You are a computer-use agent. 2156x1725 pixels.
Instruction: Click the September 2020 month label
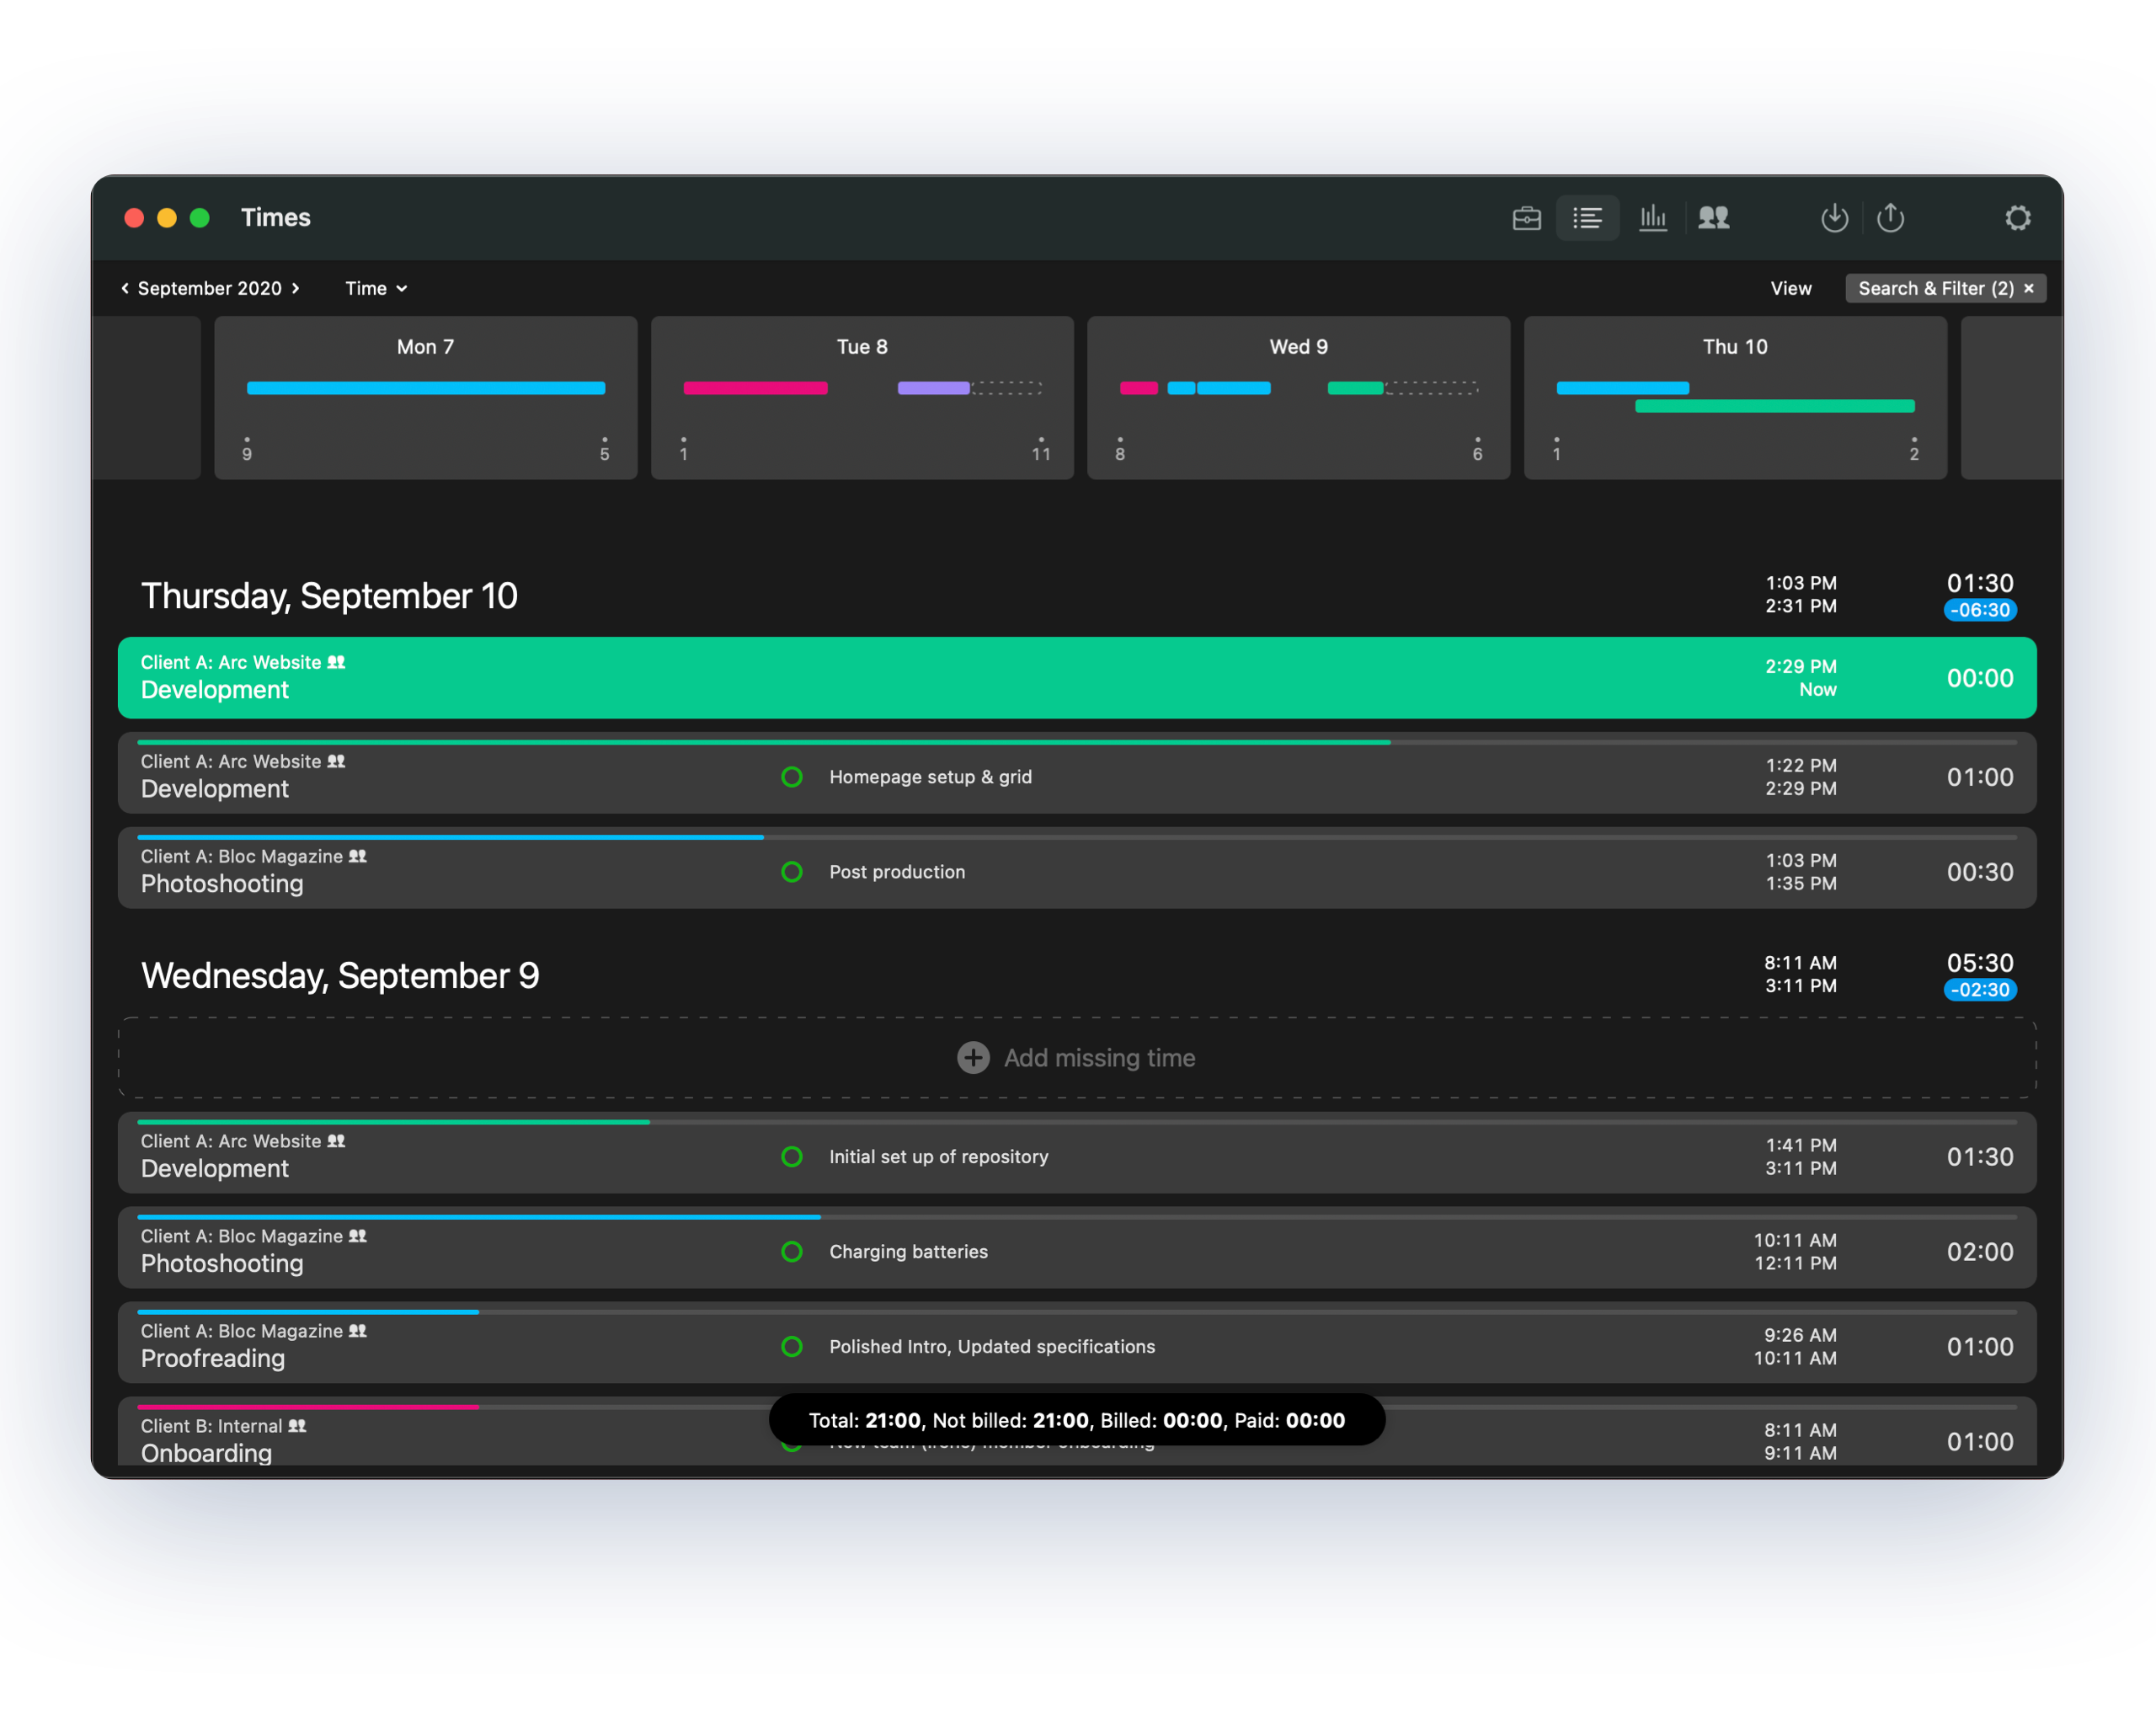pyautogui.click(x=210, y=289)
